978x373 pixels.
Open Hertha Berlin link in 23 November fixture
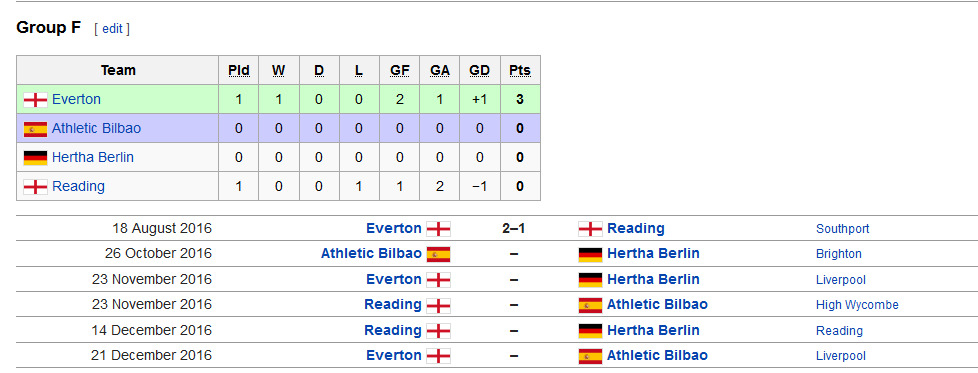click(653, 279)
